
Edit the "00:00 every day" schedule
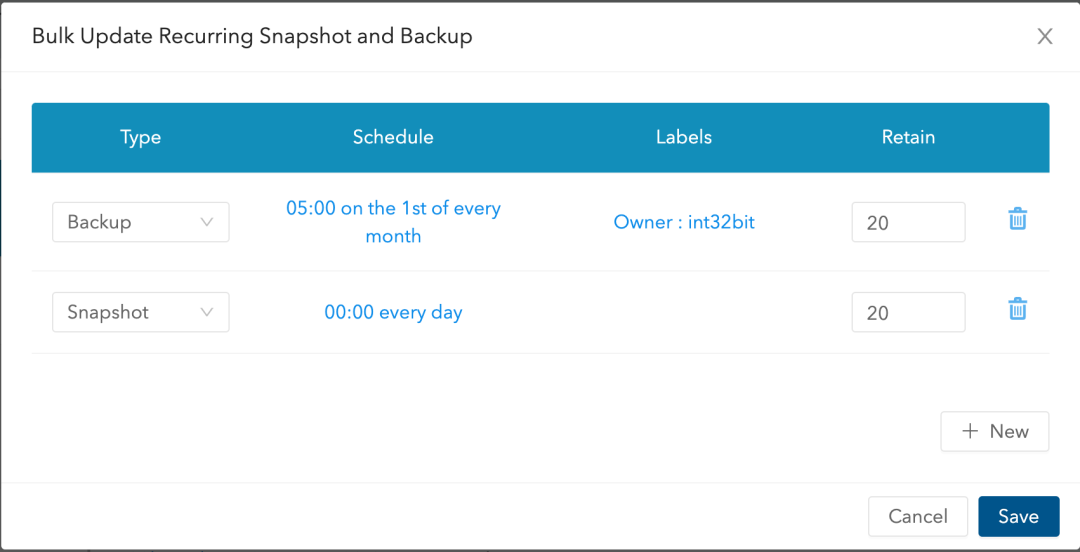[x=393, y=312]
